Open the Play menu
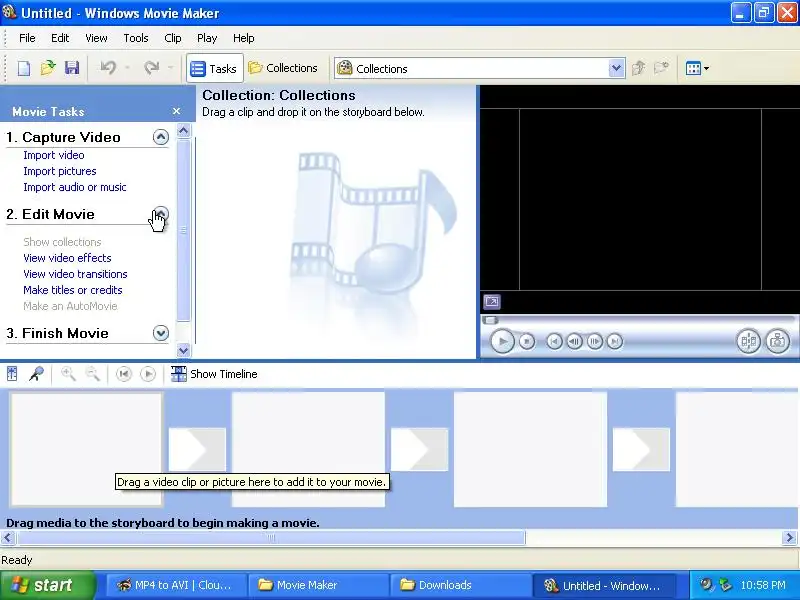 point(207,38)
